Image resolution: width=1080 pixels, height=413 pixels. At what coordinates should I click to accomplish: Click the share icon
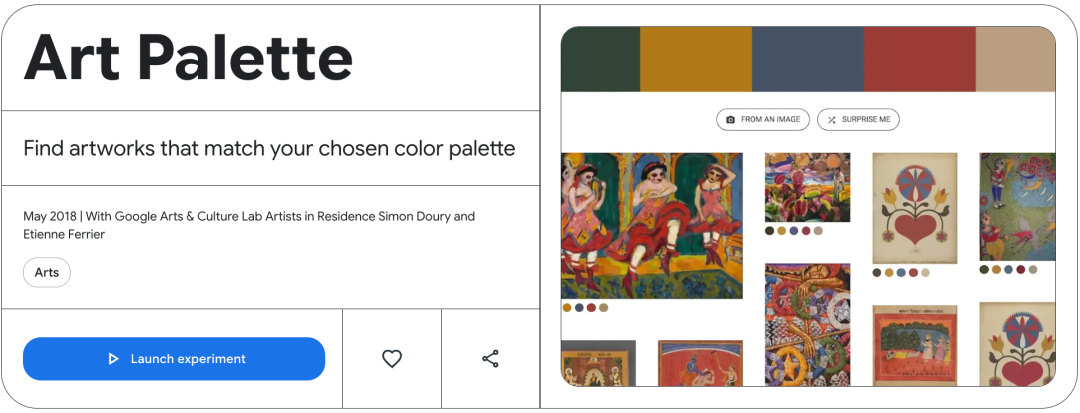coord(490,358)
